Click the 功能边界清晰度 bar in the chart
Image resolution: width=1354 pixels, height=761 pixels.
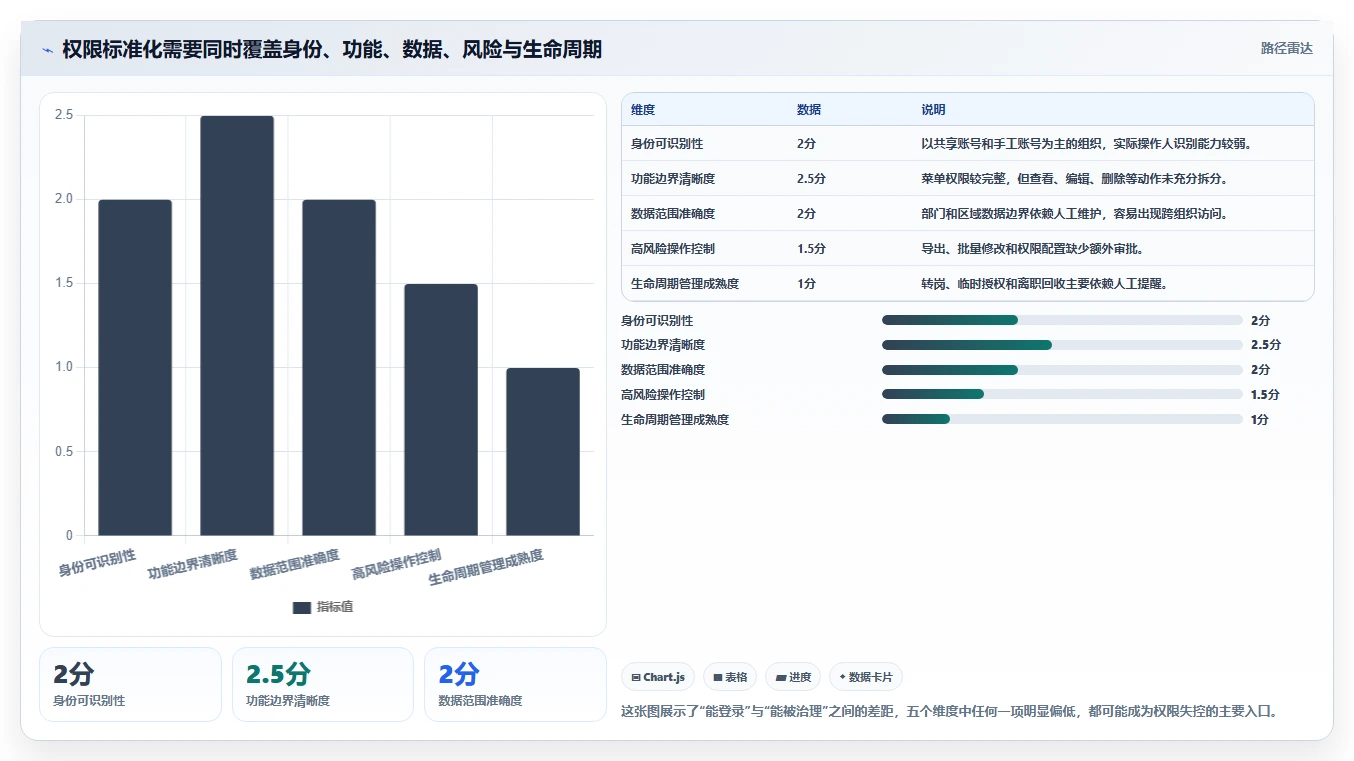pos(237,325)
